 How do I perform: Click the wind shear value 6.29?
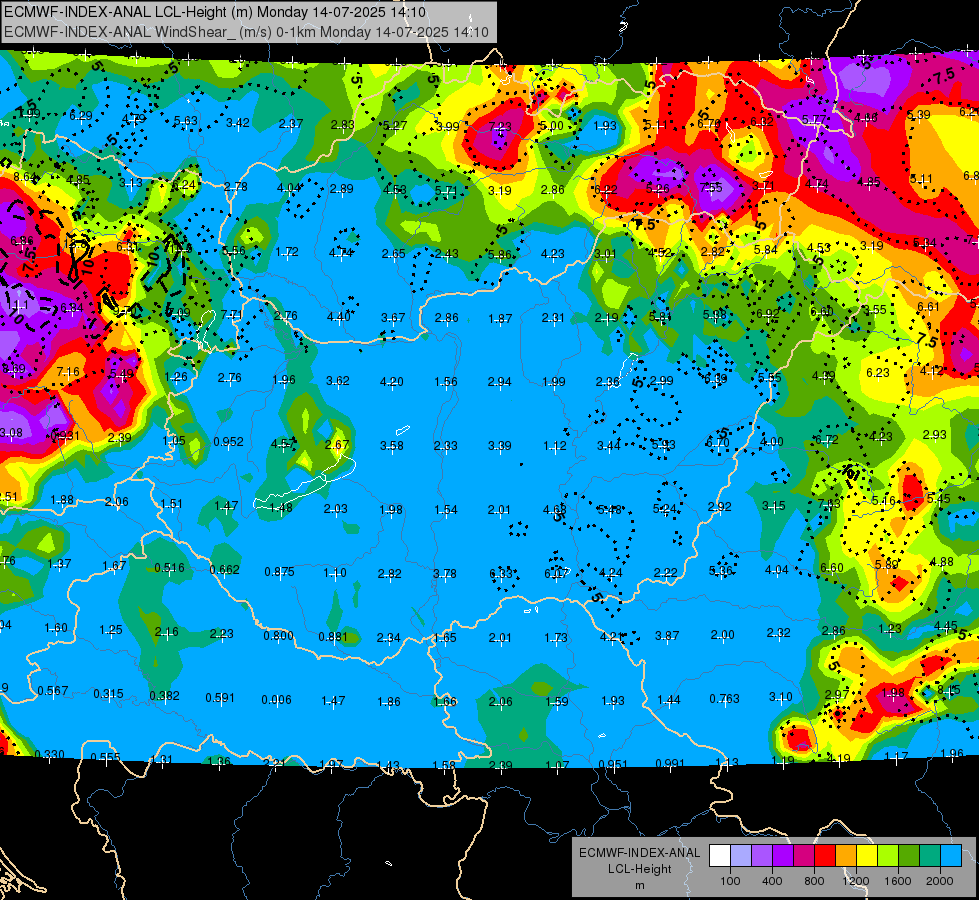(x=81, y=116)
